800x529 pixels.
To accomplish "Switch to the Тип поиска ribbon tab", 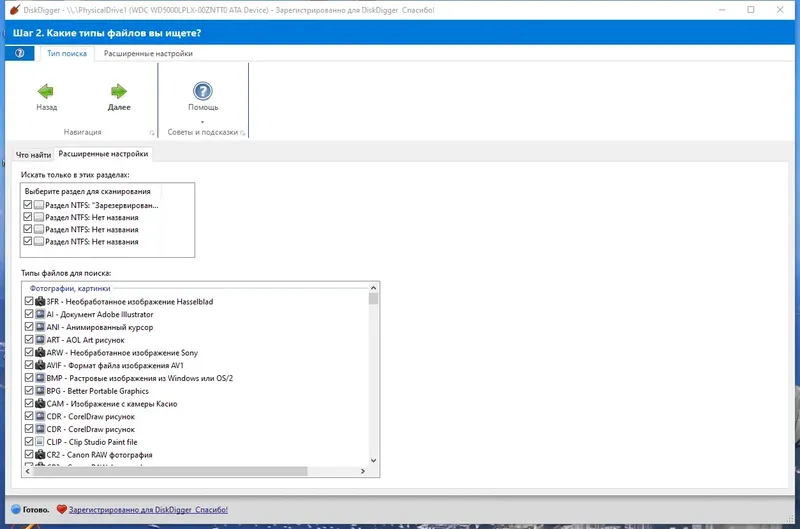I will point(67,53).
